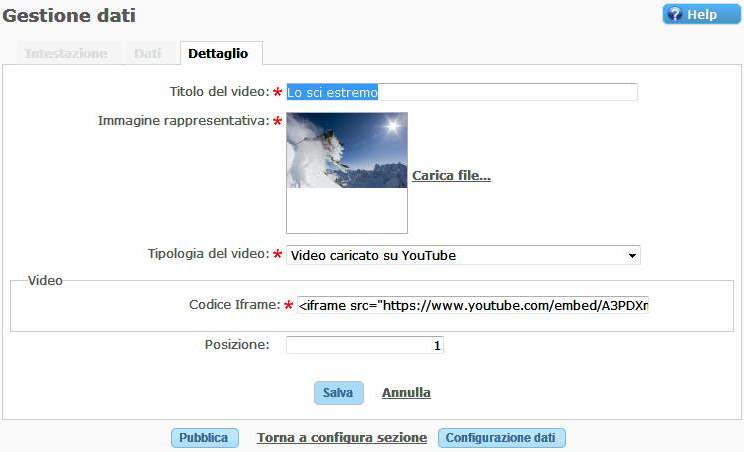
Task: Click inside the Codice Iframe field
Action: tap(473, 305)
